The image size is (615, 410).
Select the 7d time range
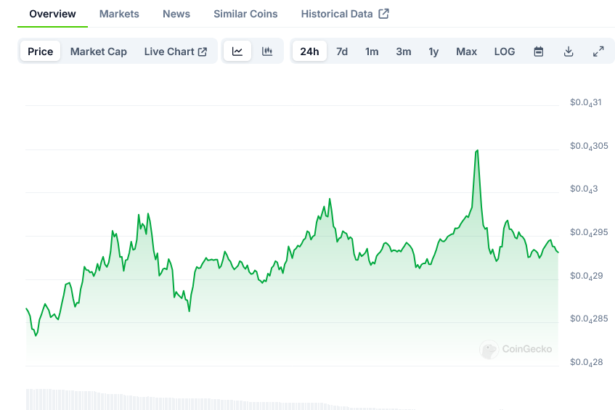[342, 52]
